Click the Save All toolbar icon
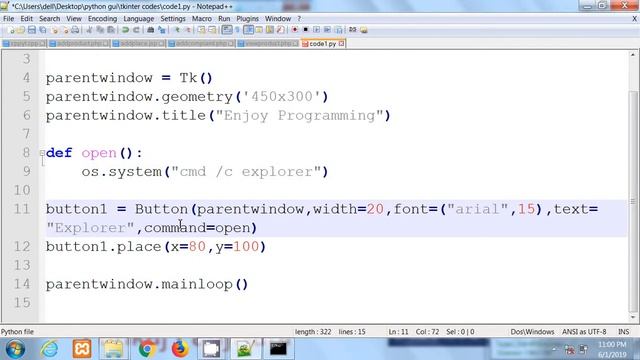Viewport: 640px width, 360px height. pos(42,30)
